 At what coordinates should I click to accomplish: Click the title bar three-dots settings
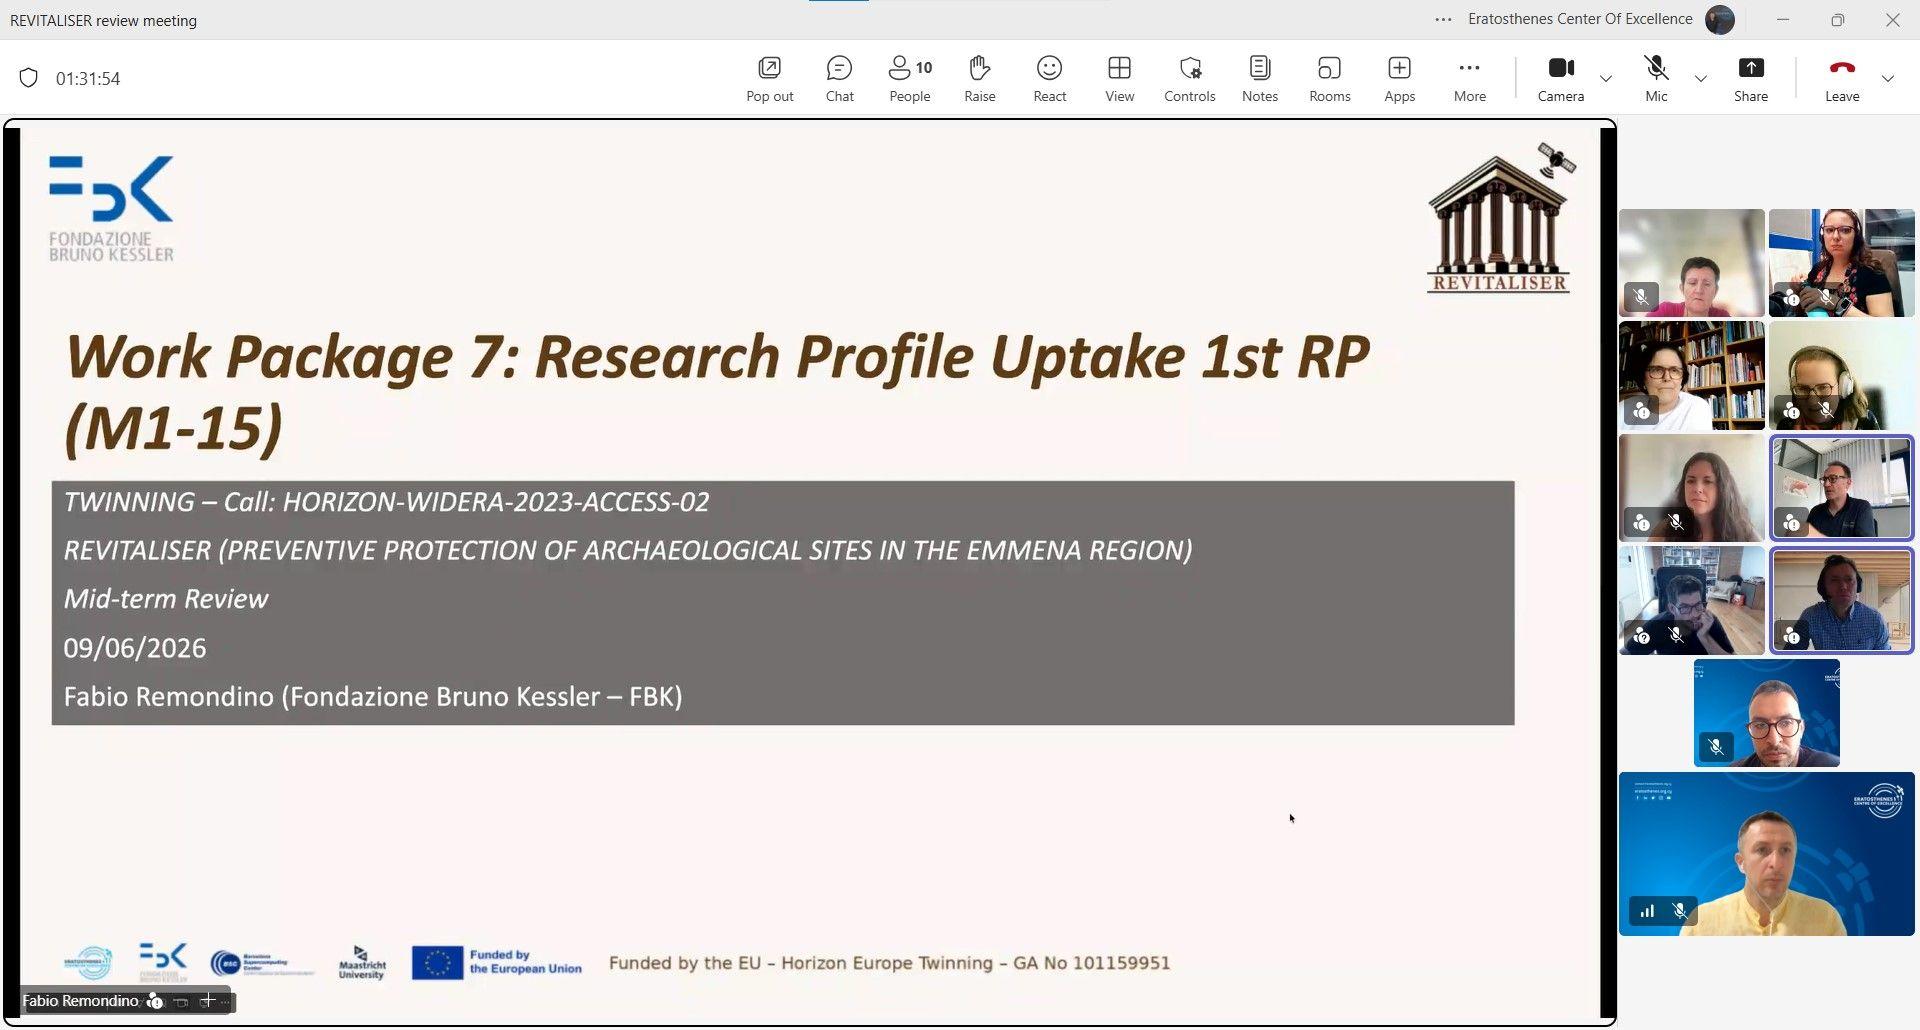pyautogui.click(x=1442, y=19)
